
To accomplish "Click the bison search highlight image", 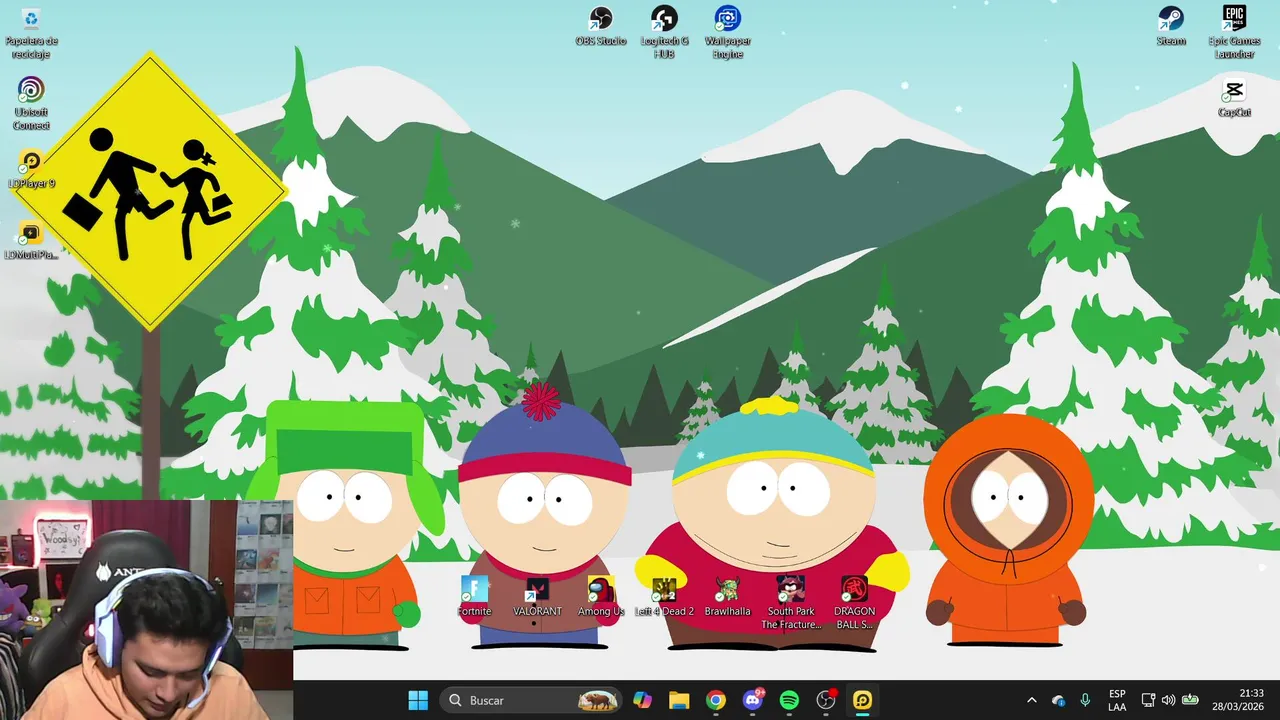I will click(x=599, y=700).
